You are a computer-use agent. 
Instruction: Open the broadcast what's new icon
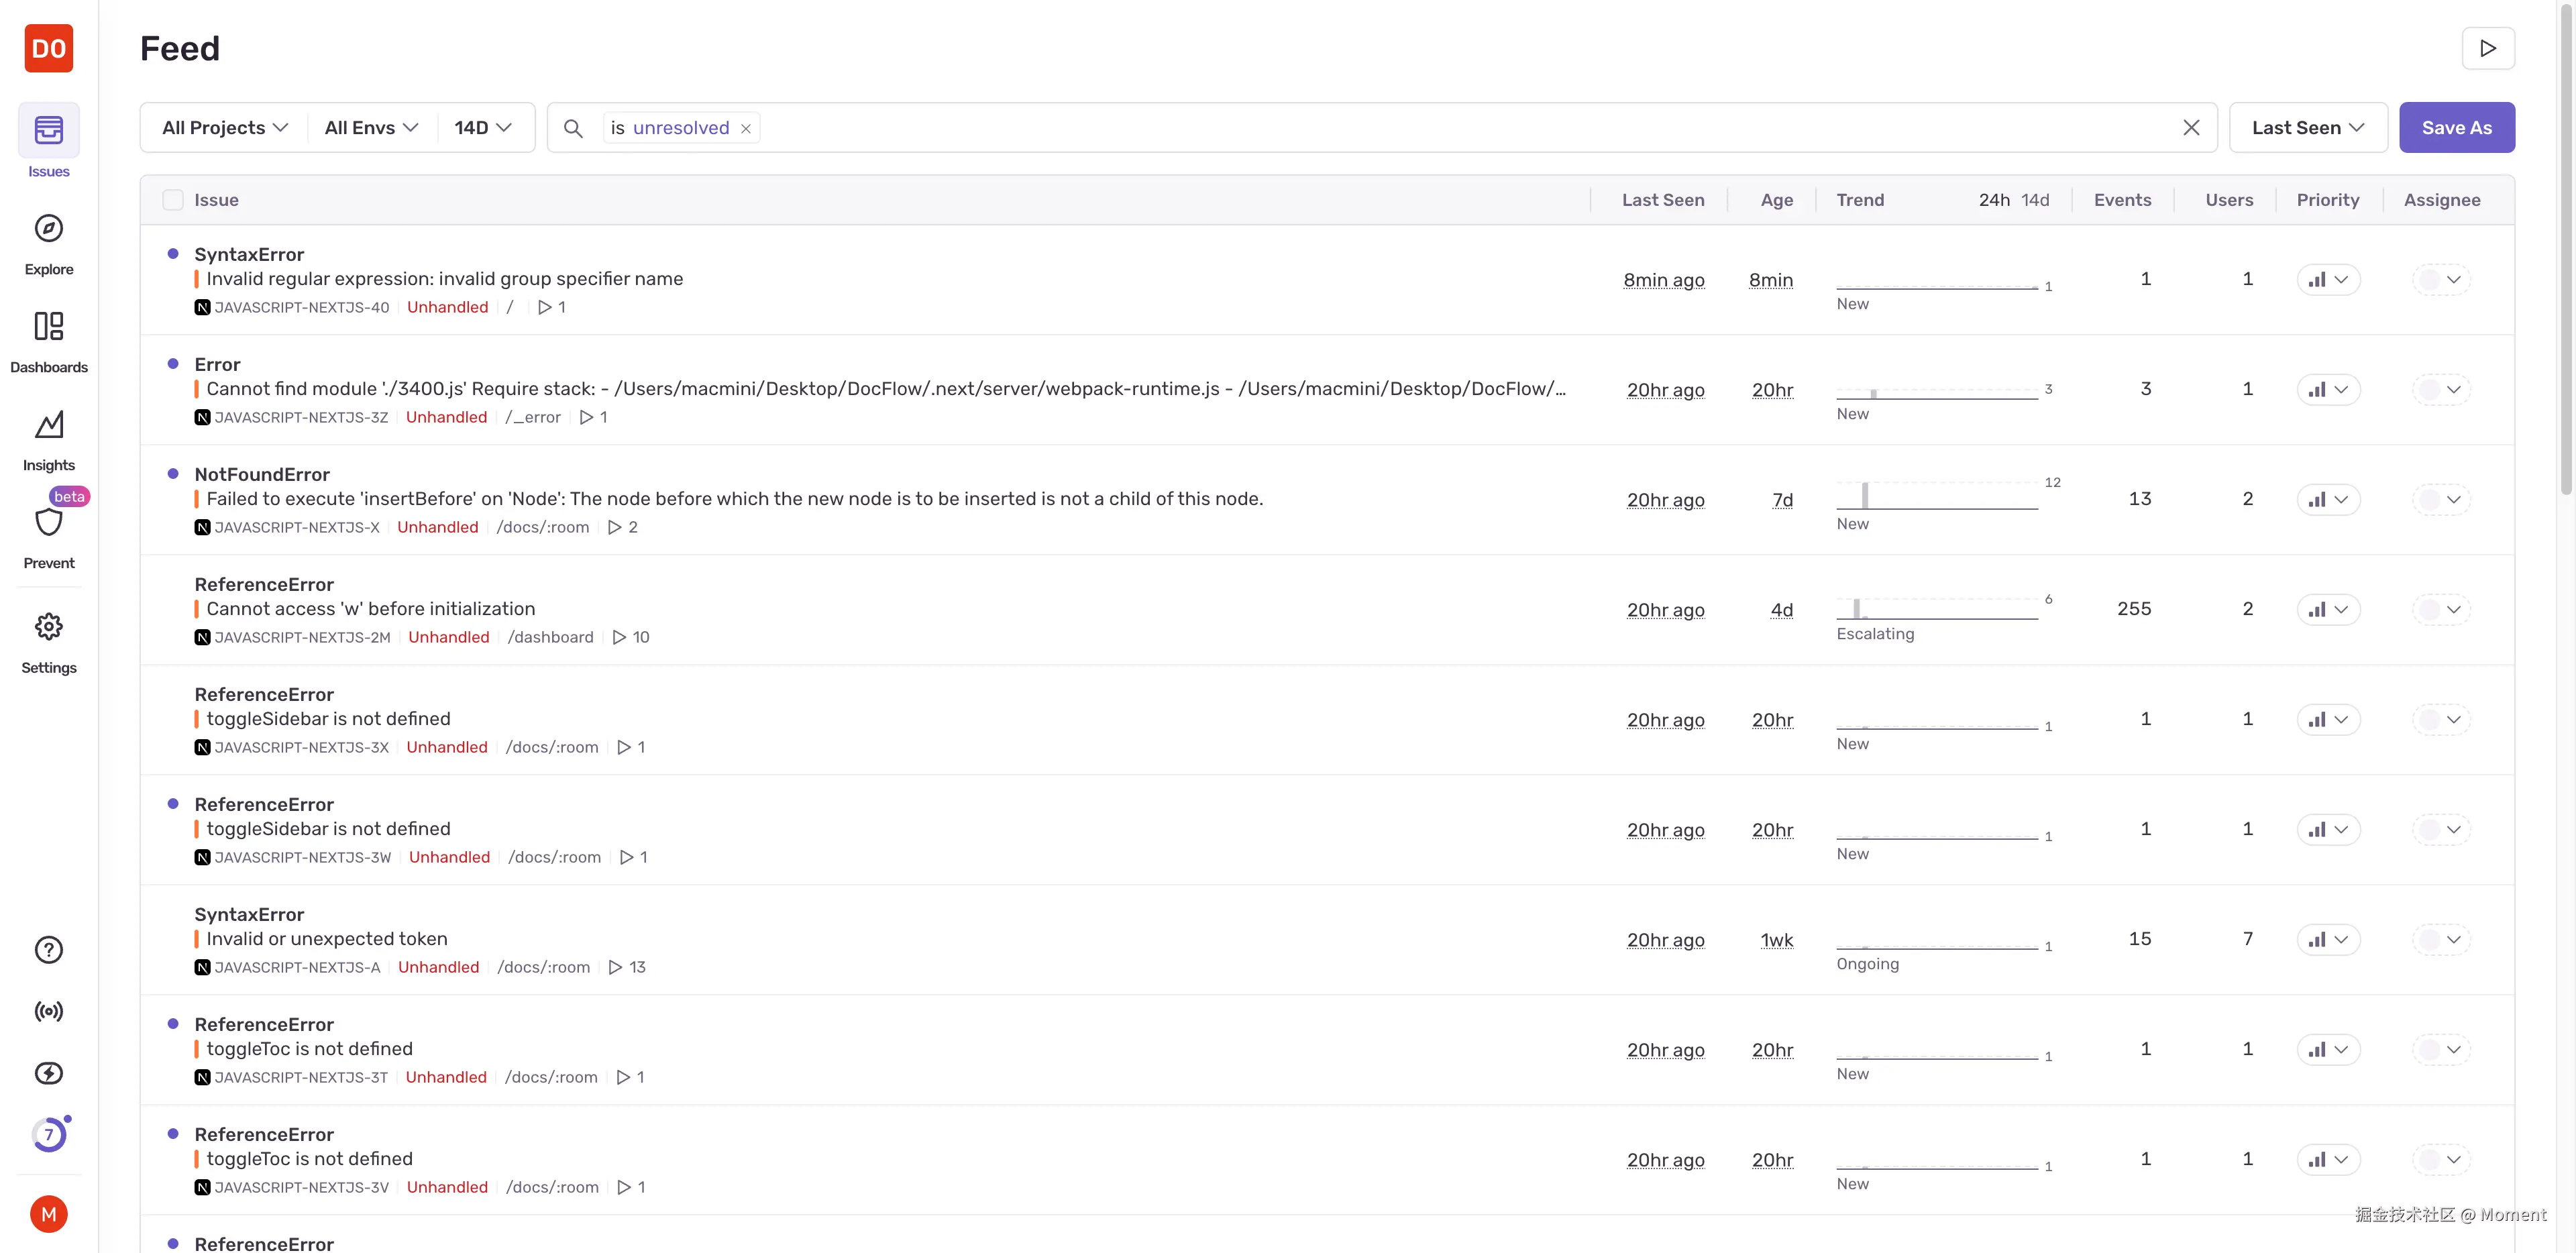click(48, 1011)
